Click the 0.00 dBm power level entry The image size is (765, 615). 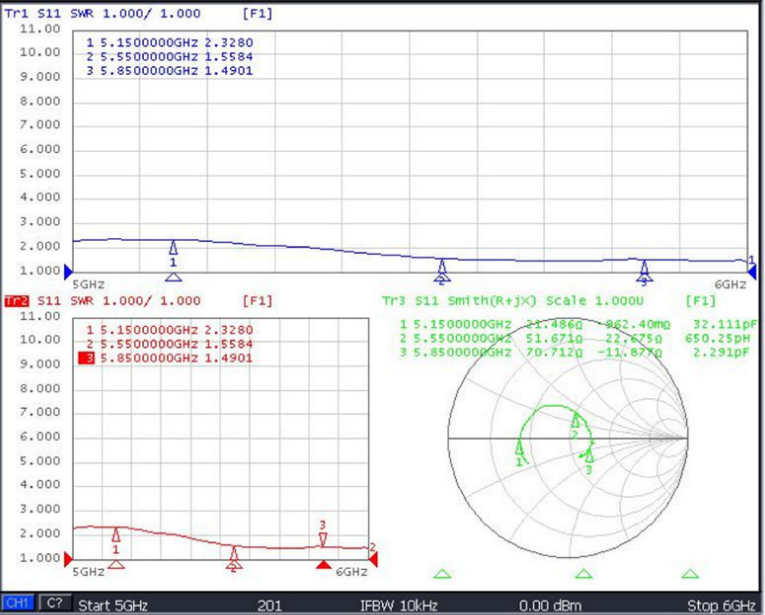[550, 605]
